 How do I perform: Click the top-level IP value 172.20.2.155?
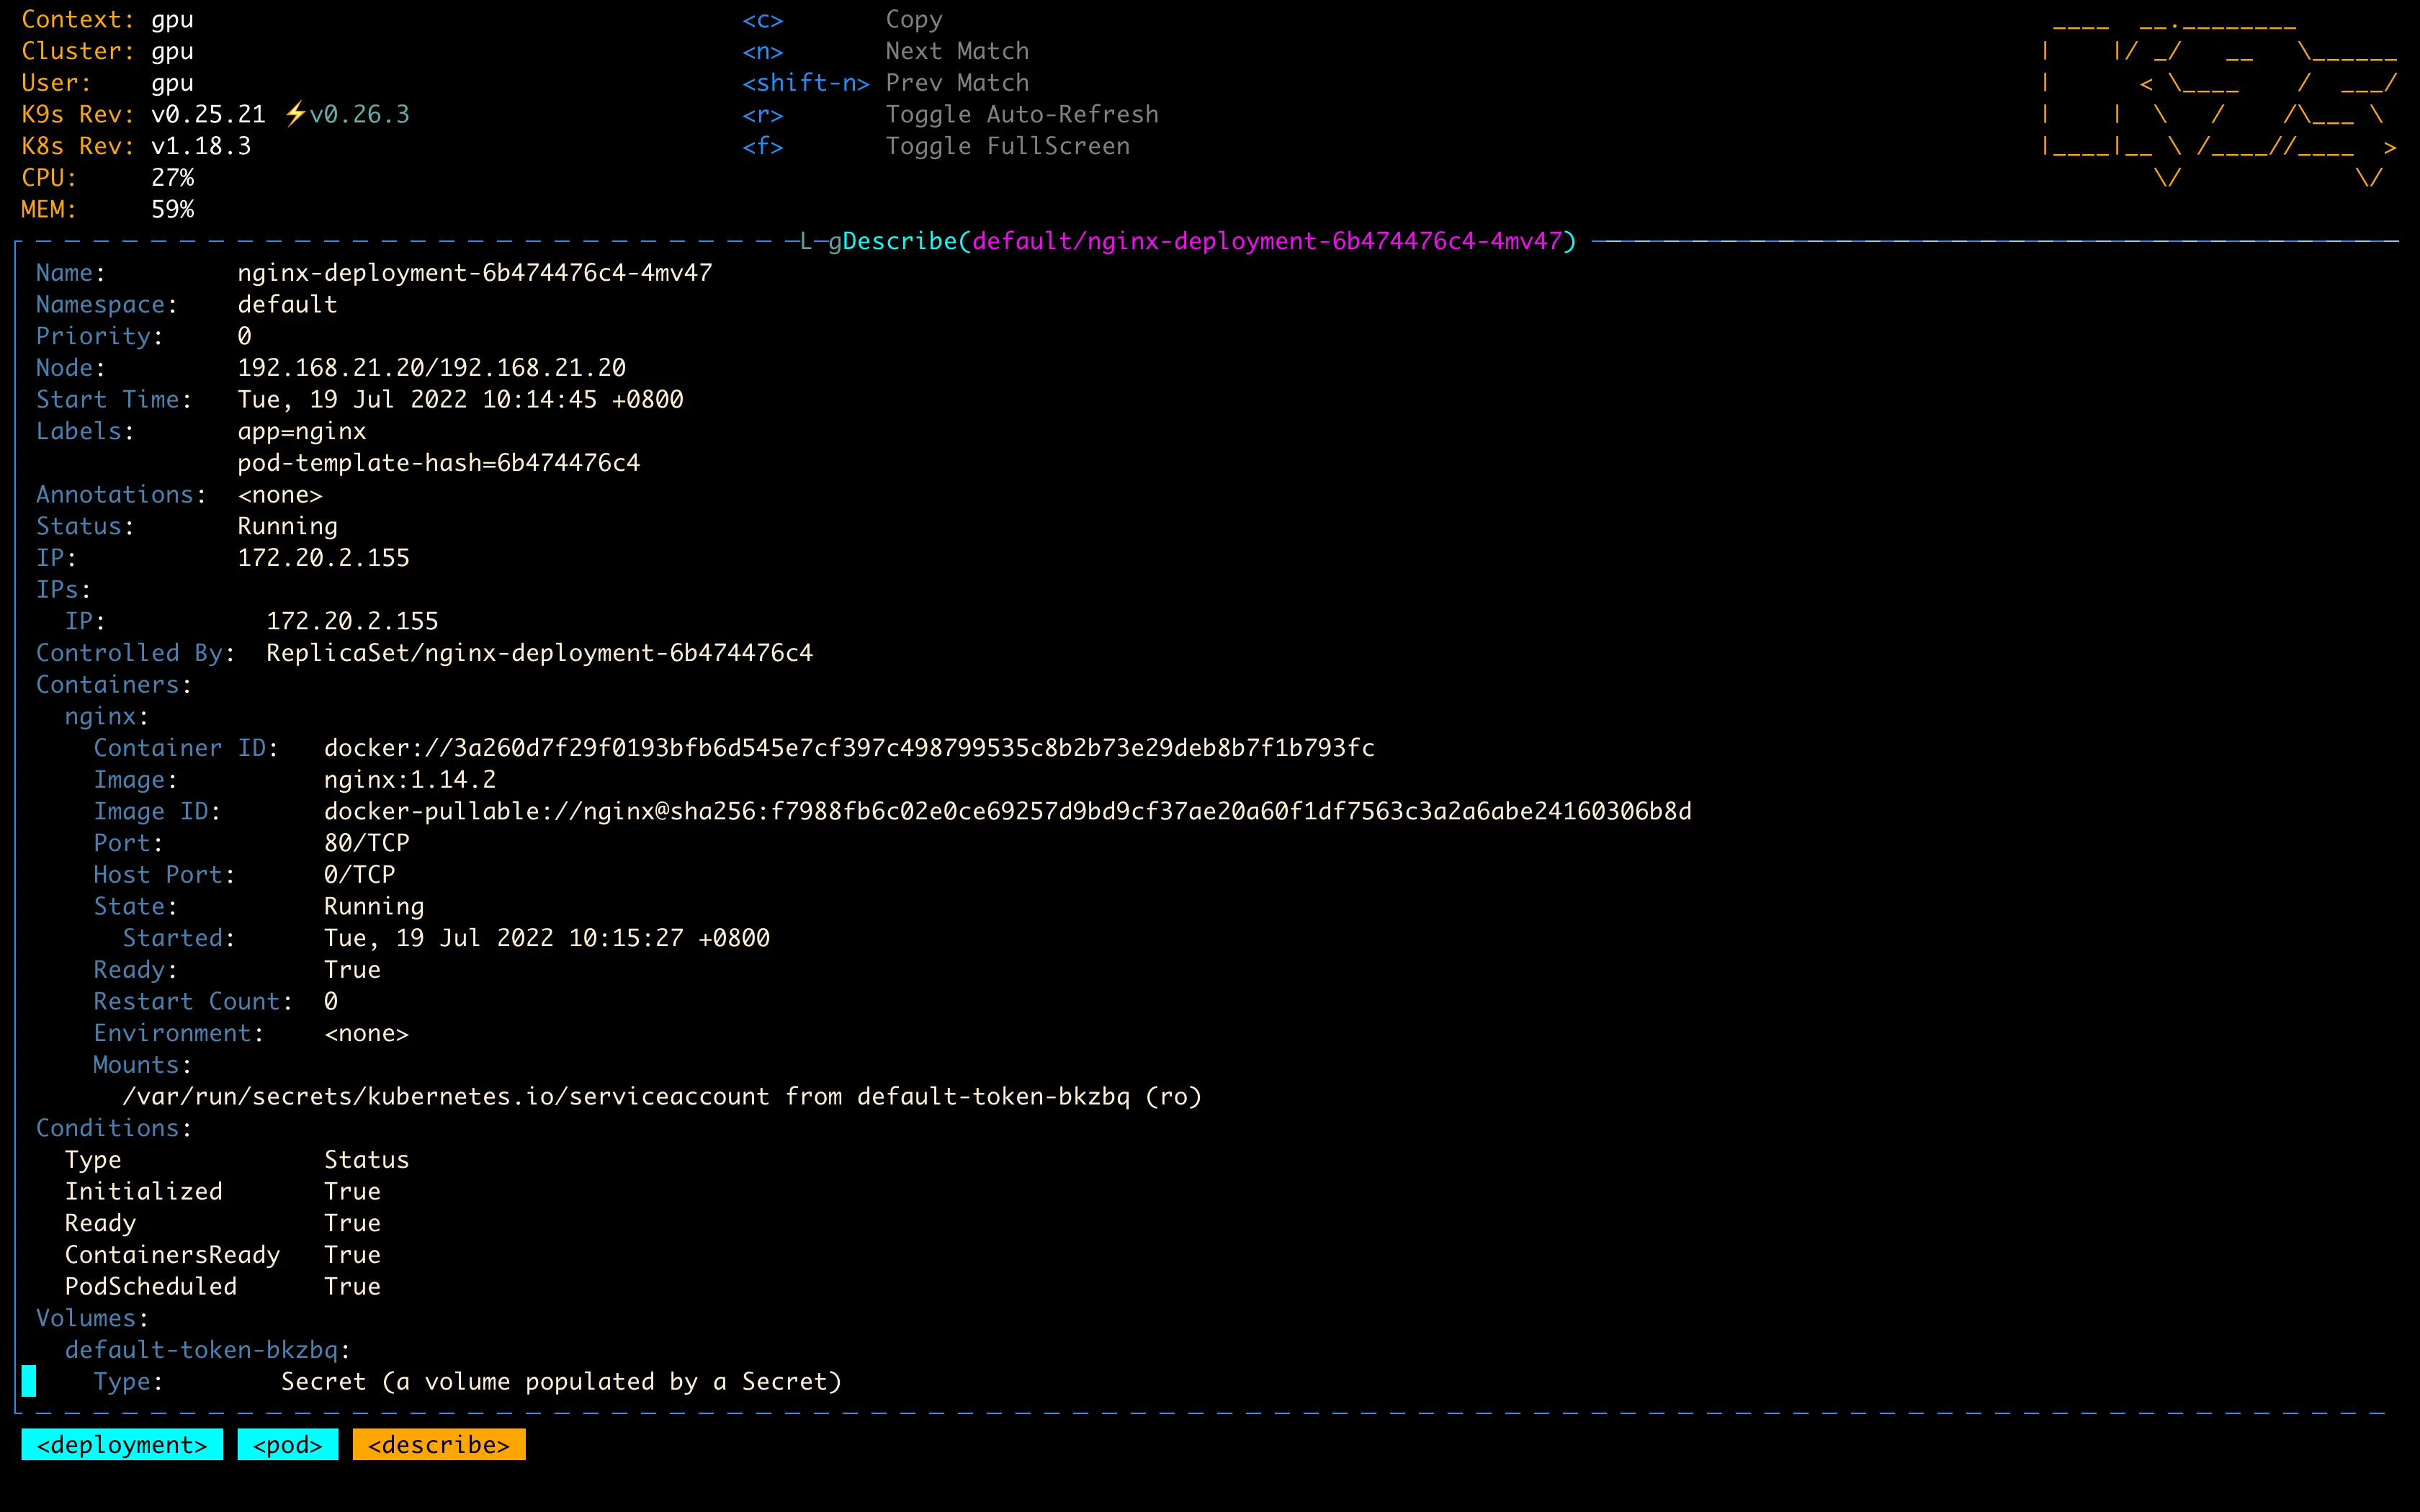pos(324,558)
